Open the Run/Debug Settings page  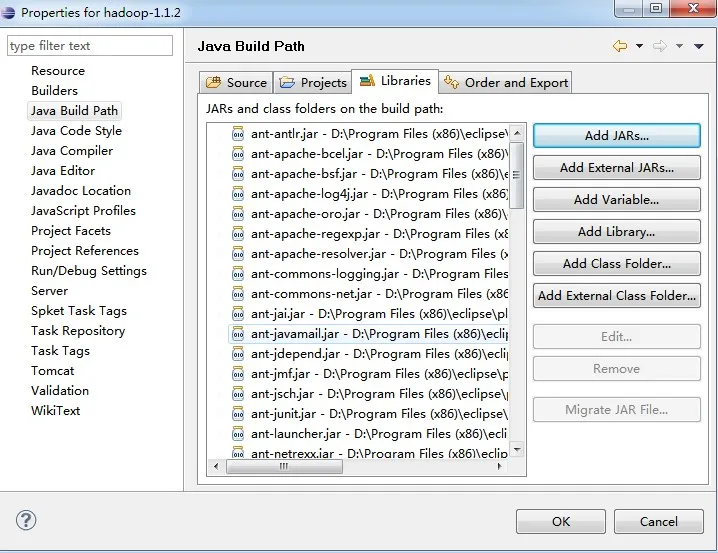pos(89,271)
